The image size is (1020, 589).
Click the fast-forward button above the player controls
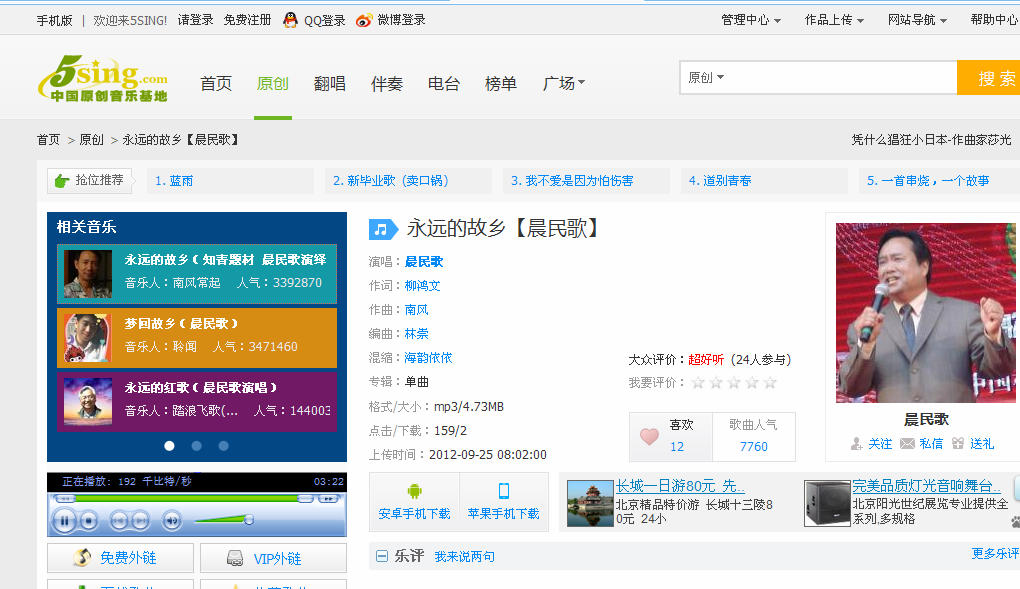328,499
